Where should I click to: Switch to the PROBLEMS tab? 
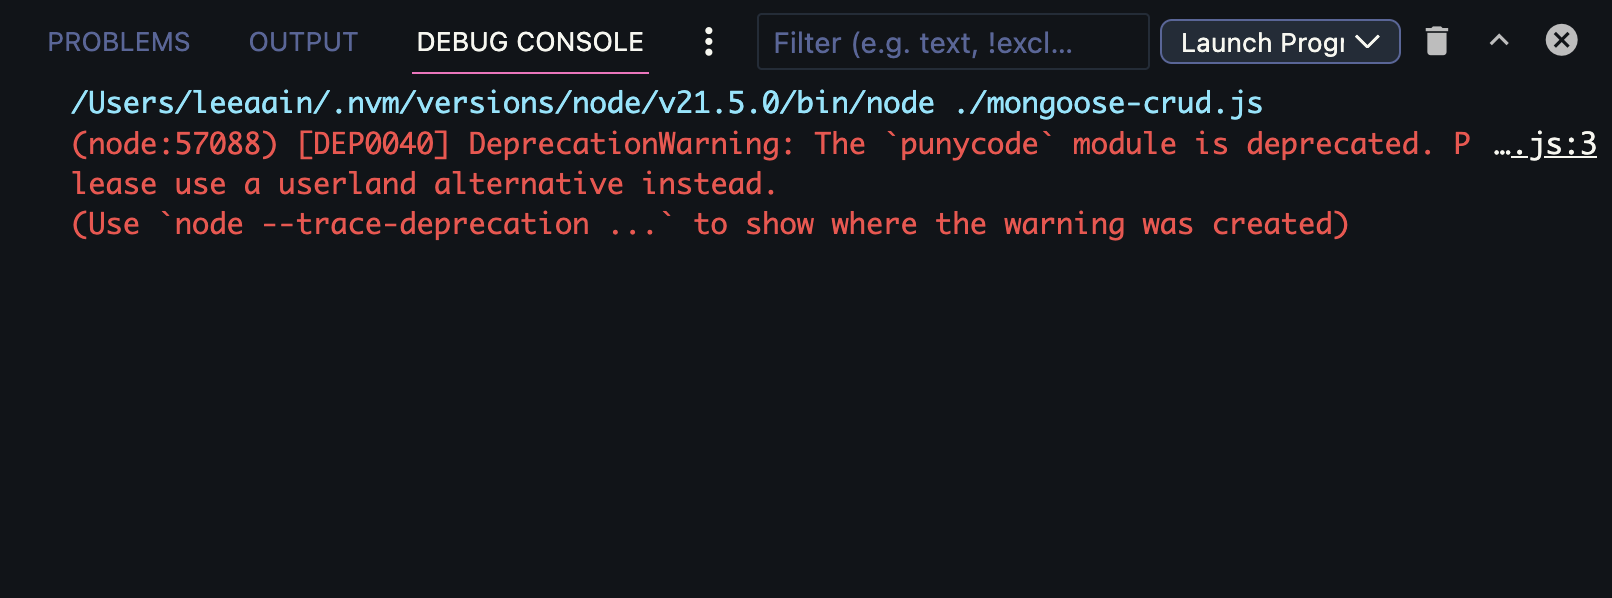click(119, 42)
